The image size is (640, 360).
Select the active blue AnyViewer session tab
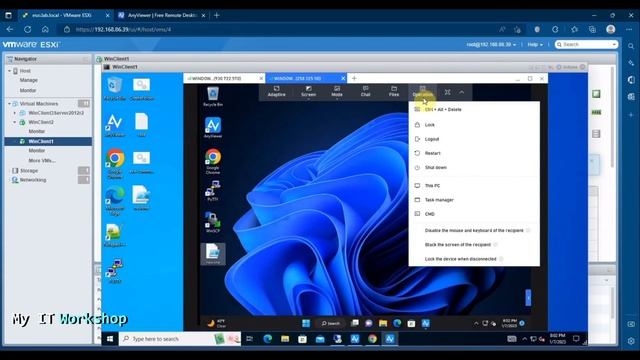(306, 78)
